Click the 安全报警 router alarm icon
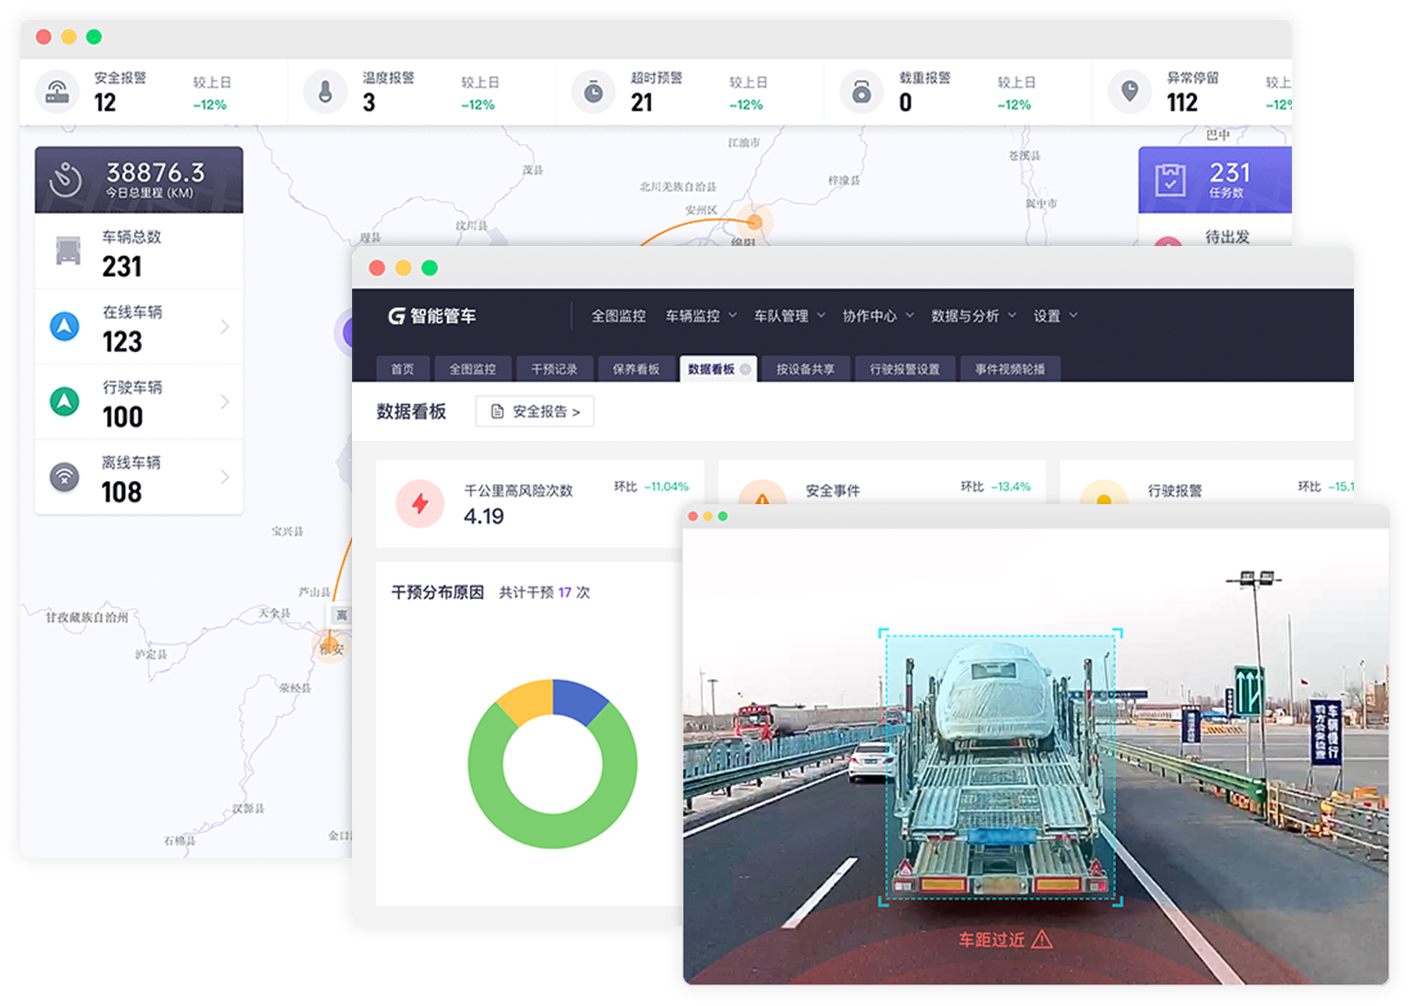 [58, 92]
